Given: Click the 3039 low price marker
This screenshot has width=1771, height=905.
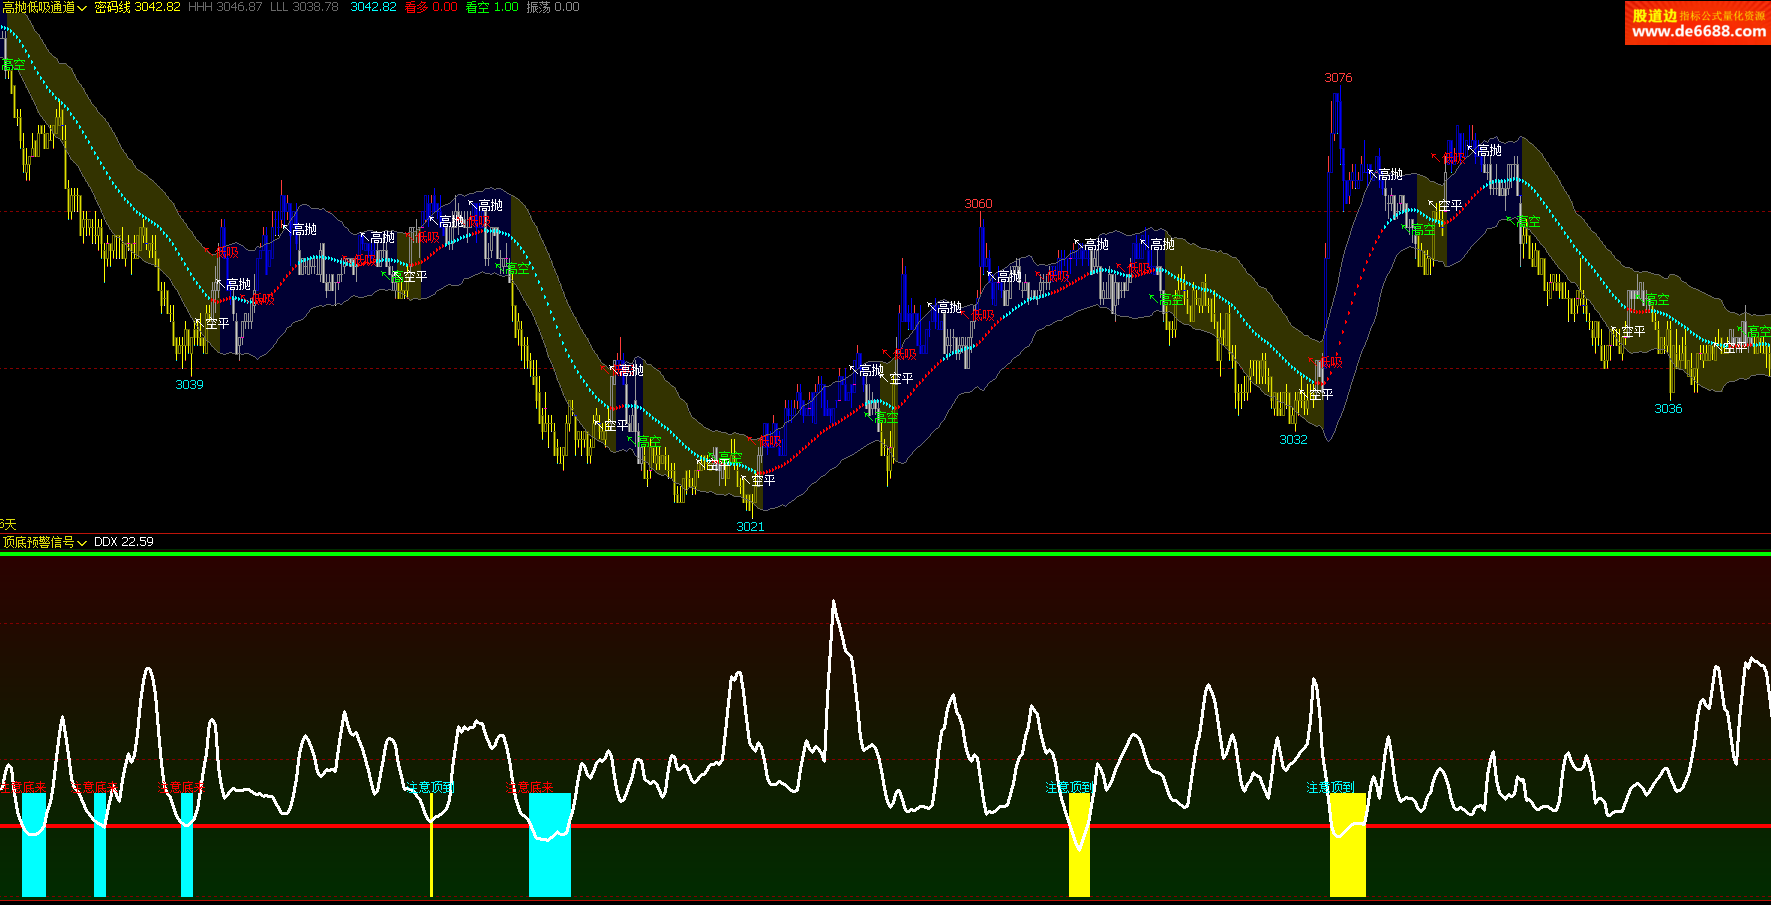Looking at the screenshot, I should pos(189,385).
